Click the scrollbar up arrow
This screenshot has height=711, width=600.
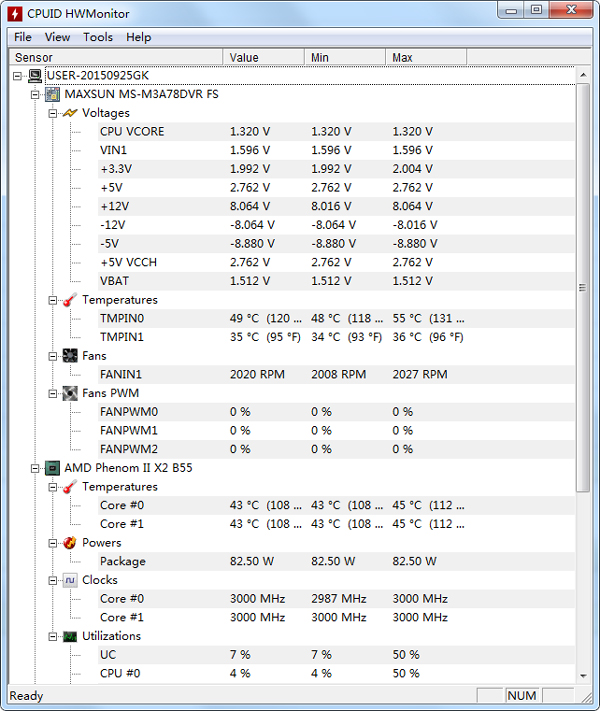point(583,75)
